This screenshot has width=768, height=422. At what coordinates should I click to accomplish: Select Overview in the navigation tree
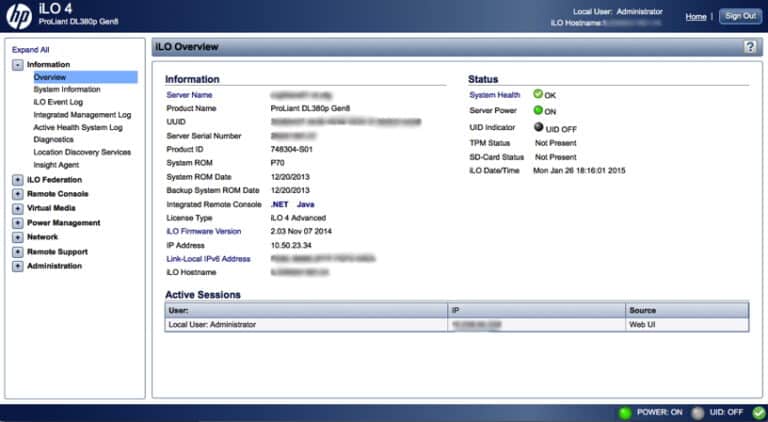point(85,77)
